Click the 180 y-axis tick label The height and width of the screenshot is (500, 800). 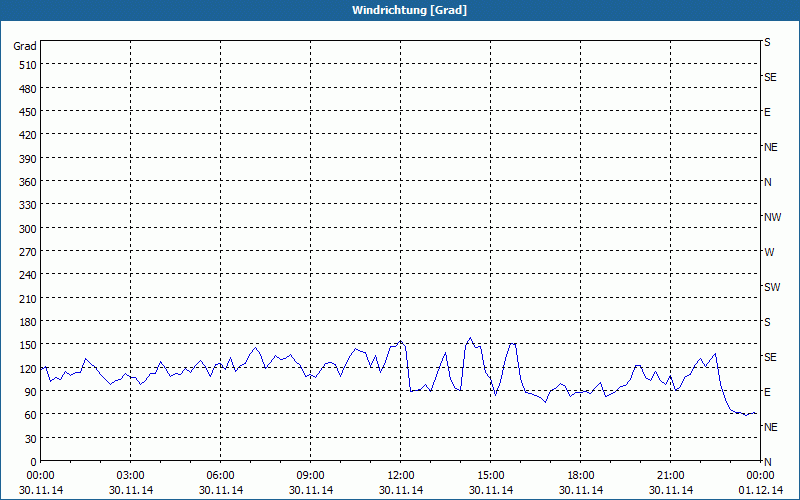tap(28, 322)
